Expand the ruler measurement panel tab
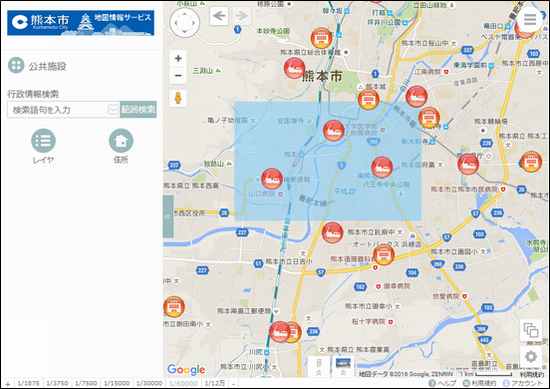This screenshot has height=389, width=550. [x=318, y=367]
